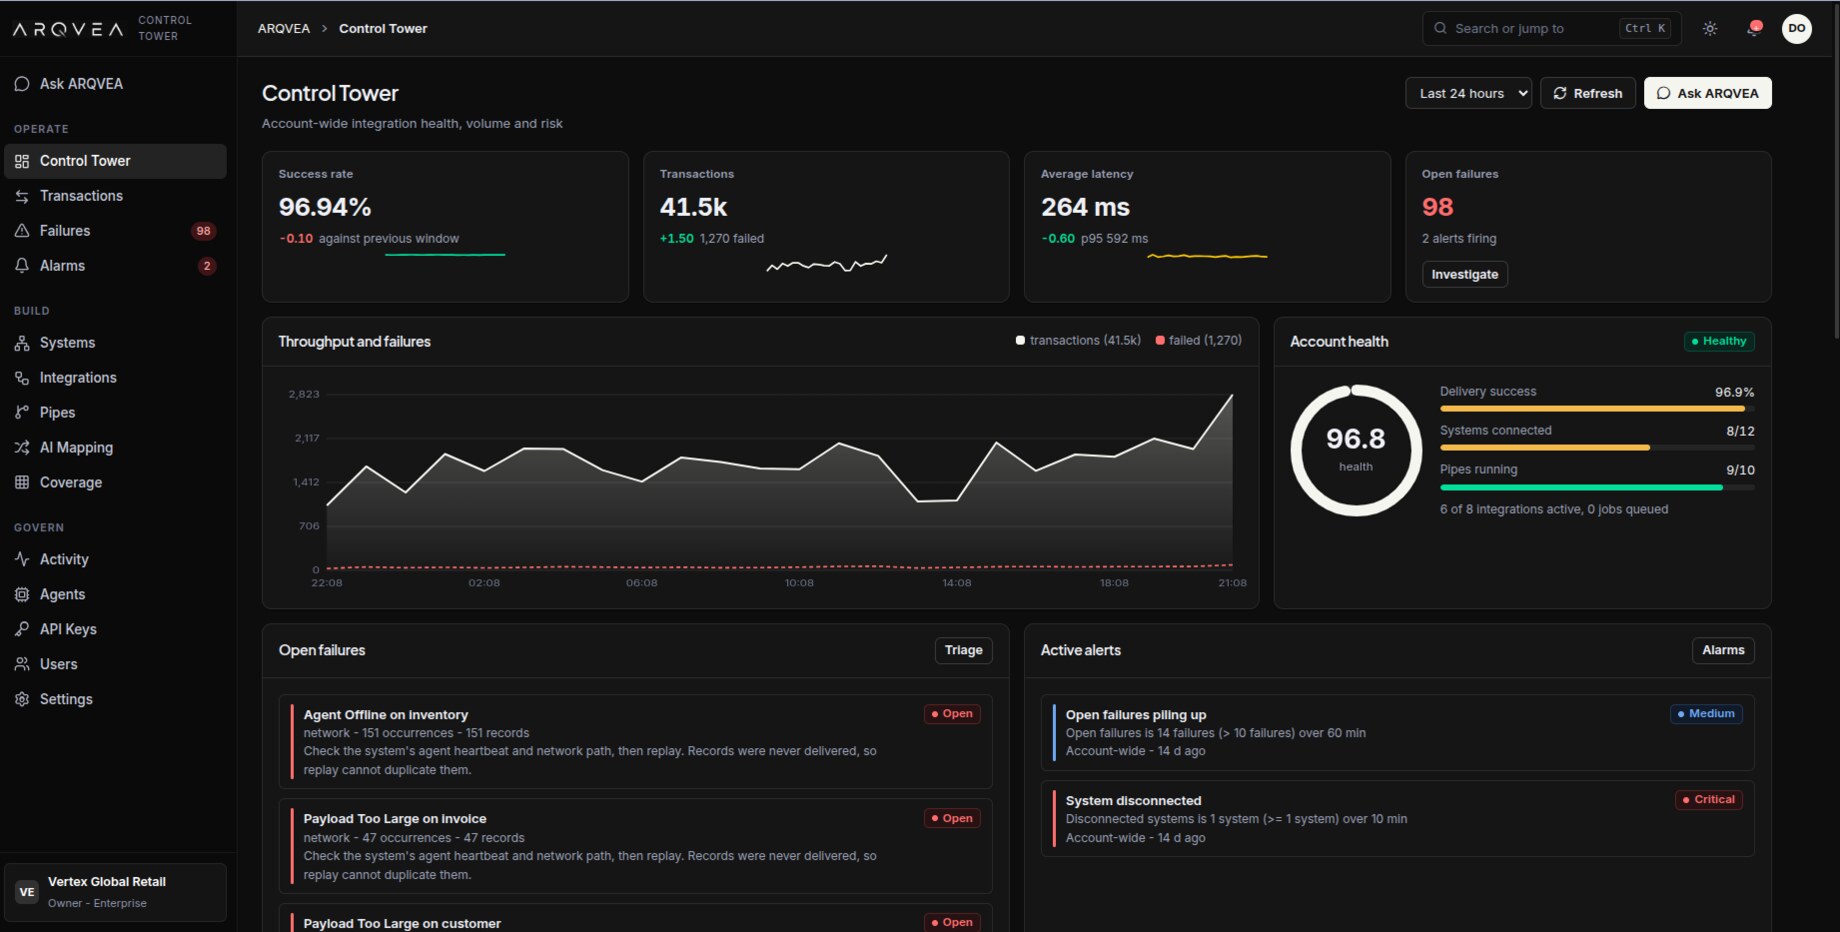This screenshot has width=1840, height=932.
Task: Open the Vertex Global Retail account switcher
Action: point(115,892)
